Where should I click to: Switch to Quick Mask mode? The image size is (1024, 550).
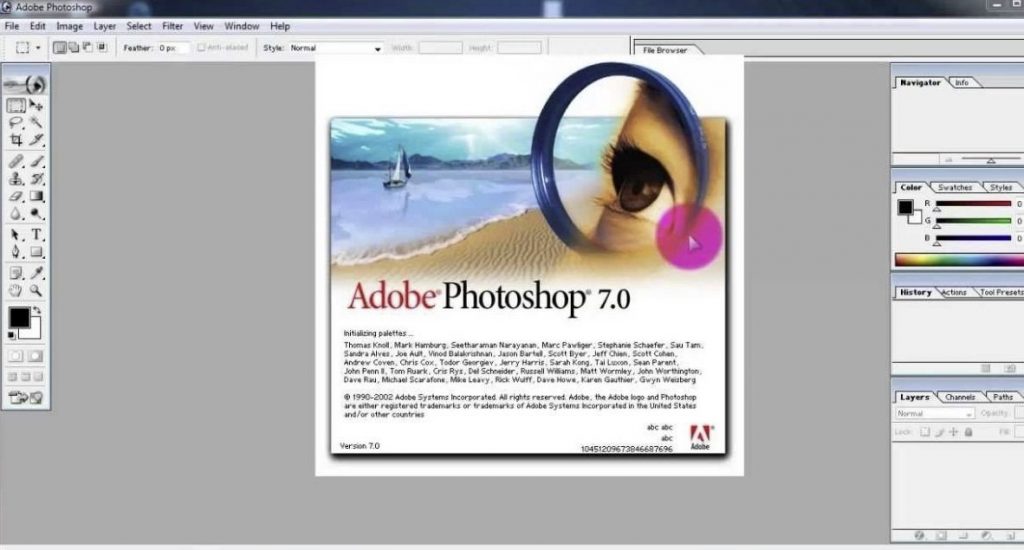pos(35,356)
